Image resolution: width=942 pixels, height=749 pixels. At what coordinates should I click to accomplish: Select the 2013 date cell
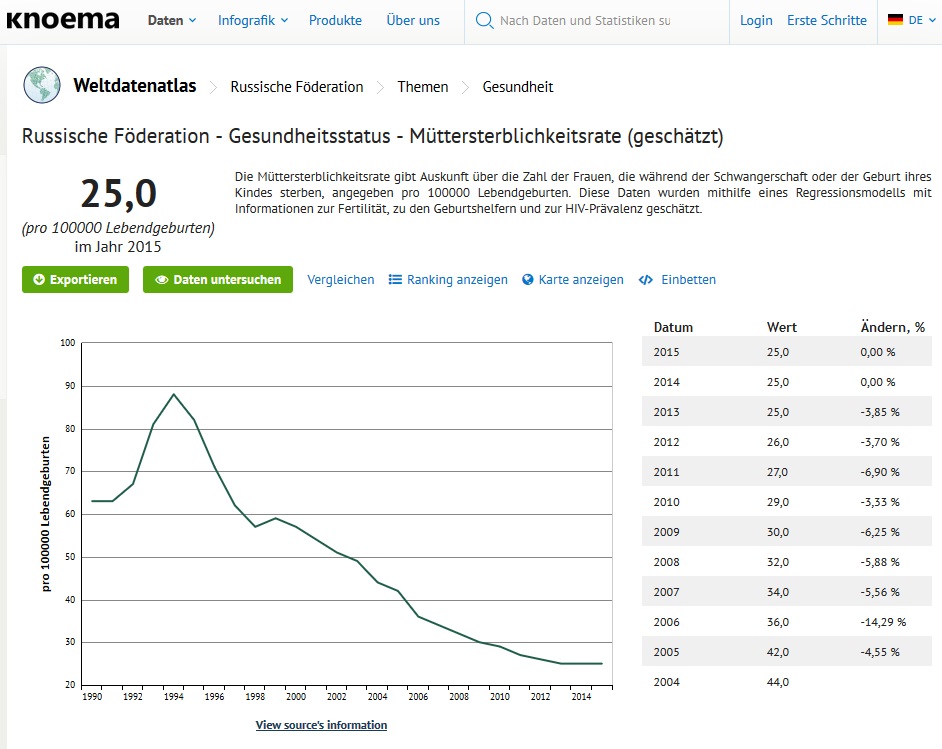click(666, 412)
